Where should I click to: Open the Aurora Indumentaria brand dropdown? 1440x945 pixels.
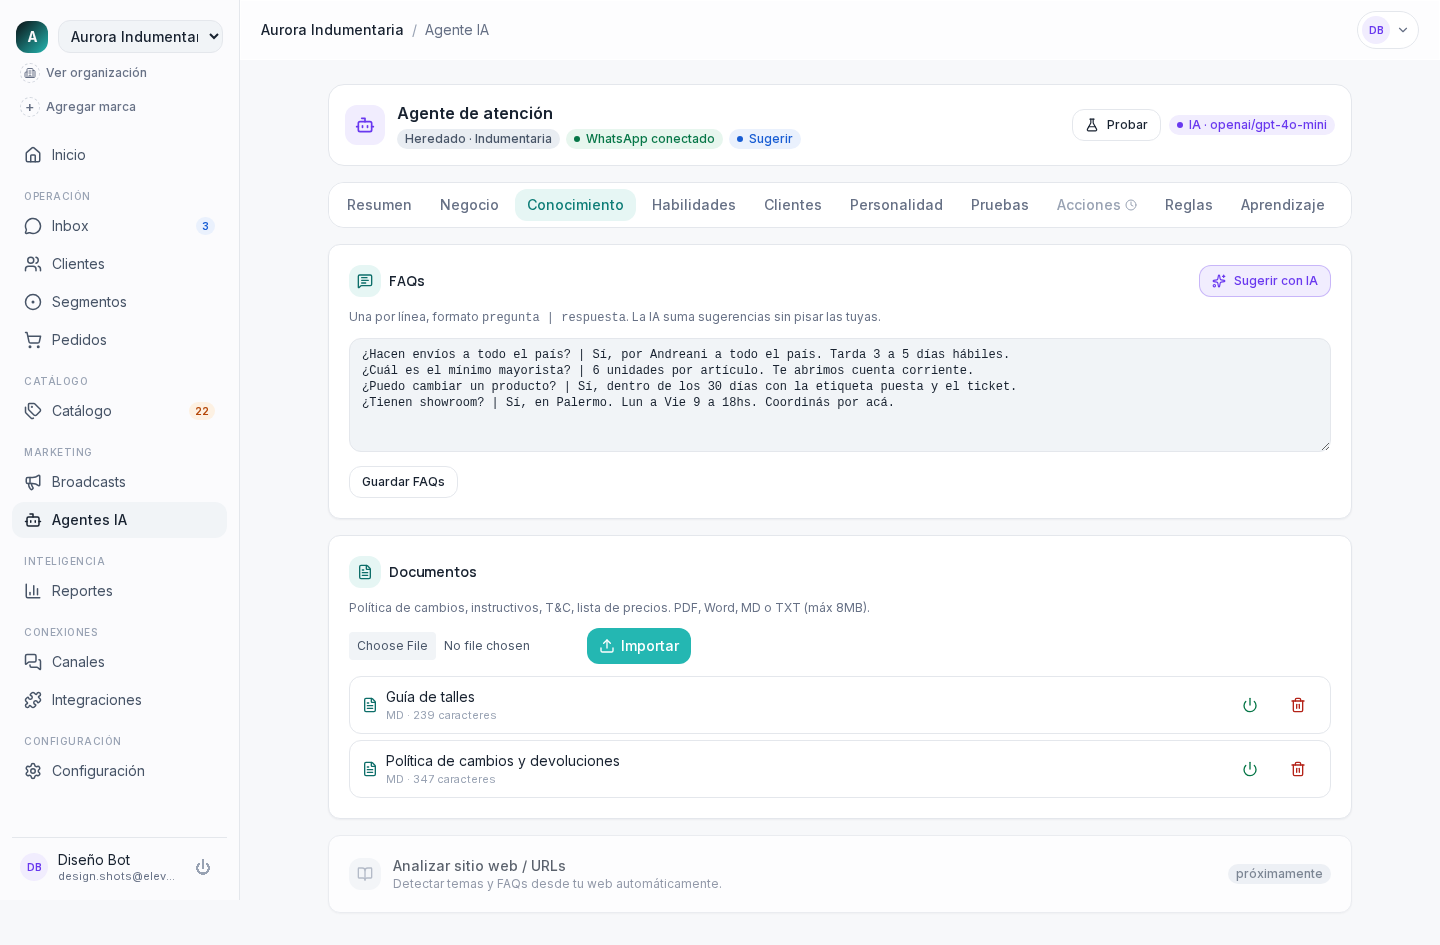click(x=140, y=37)
